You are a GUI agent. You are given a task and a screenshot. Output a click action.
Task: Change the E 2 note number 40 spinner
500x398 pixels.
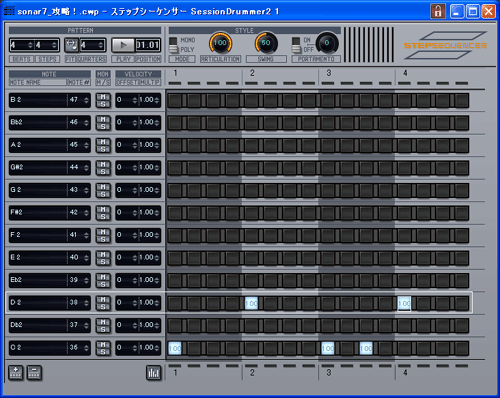click(86, 258)
